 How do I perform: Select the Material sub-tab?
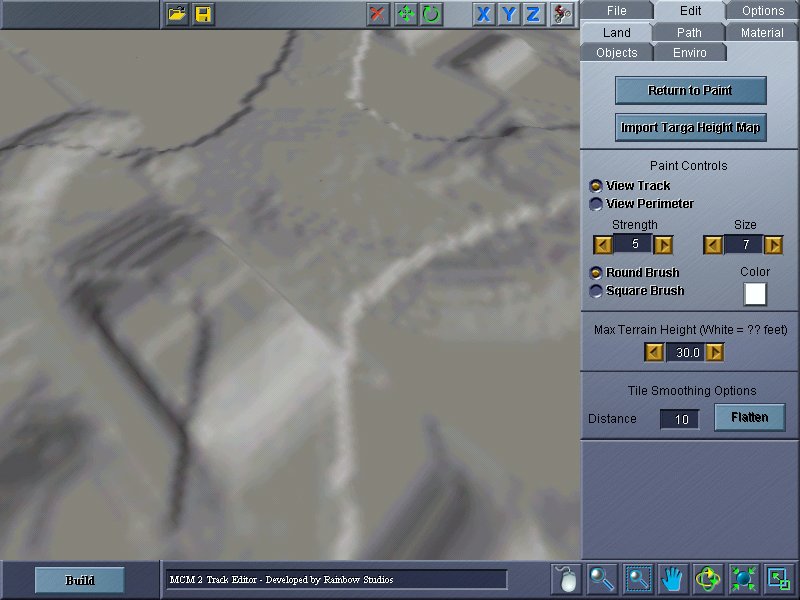coord(762,33)
